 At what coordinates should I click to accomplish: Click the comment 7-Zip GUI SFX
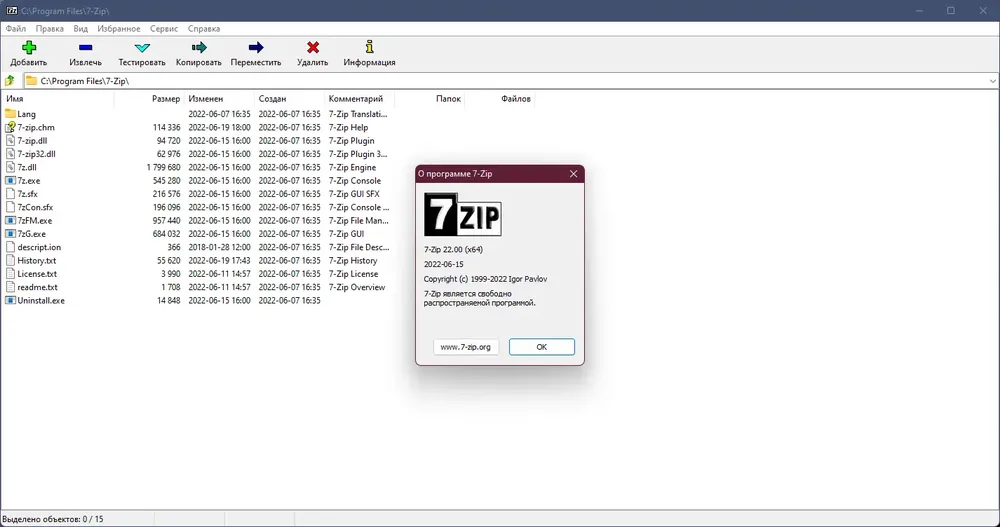pos(354,194)
